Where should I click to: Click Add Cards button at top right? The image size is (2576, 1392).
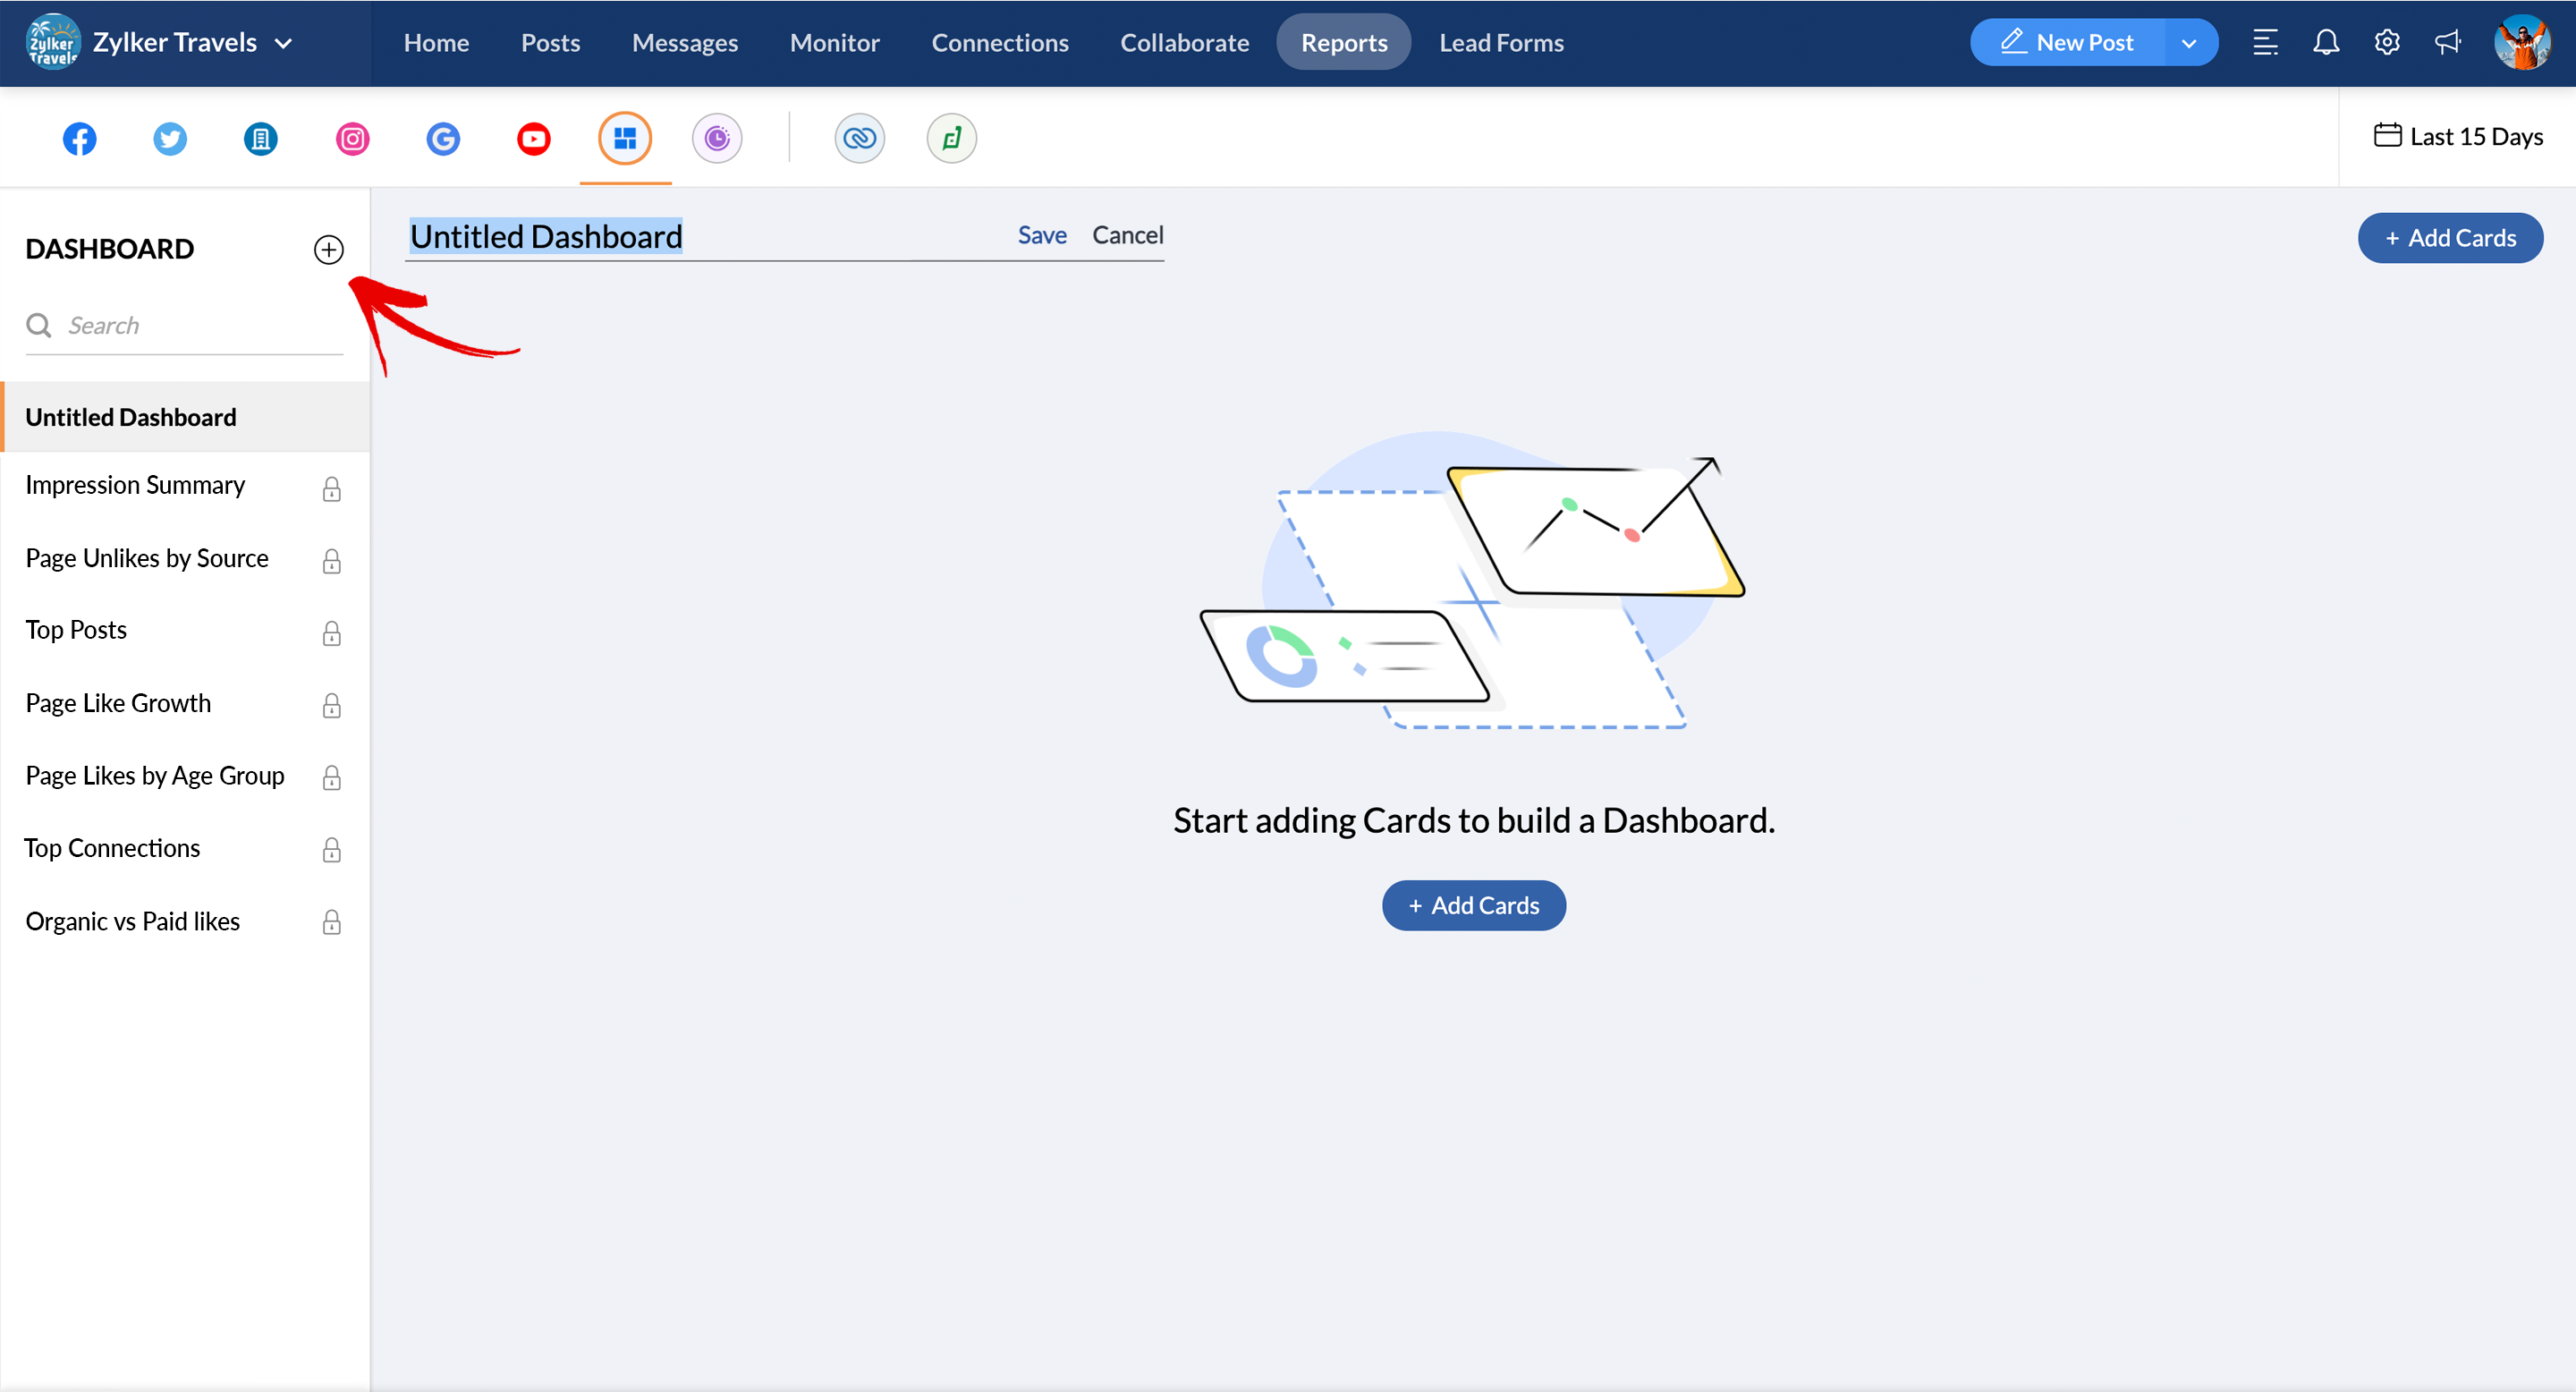2450,238
